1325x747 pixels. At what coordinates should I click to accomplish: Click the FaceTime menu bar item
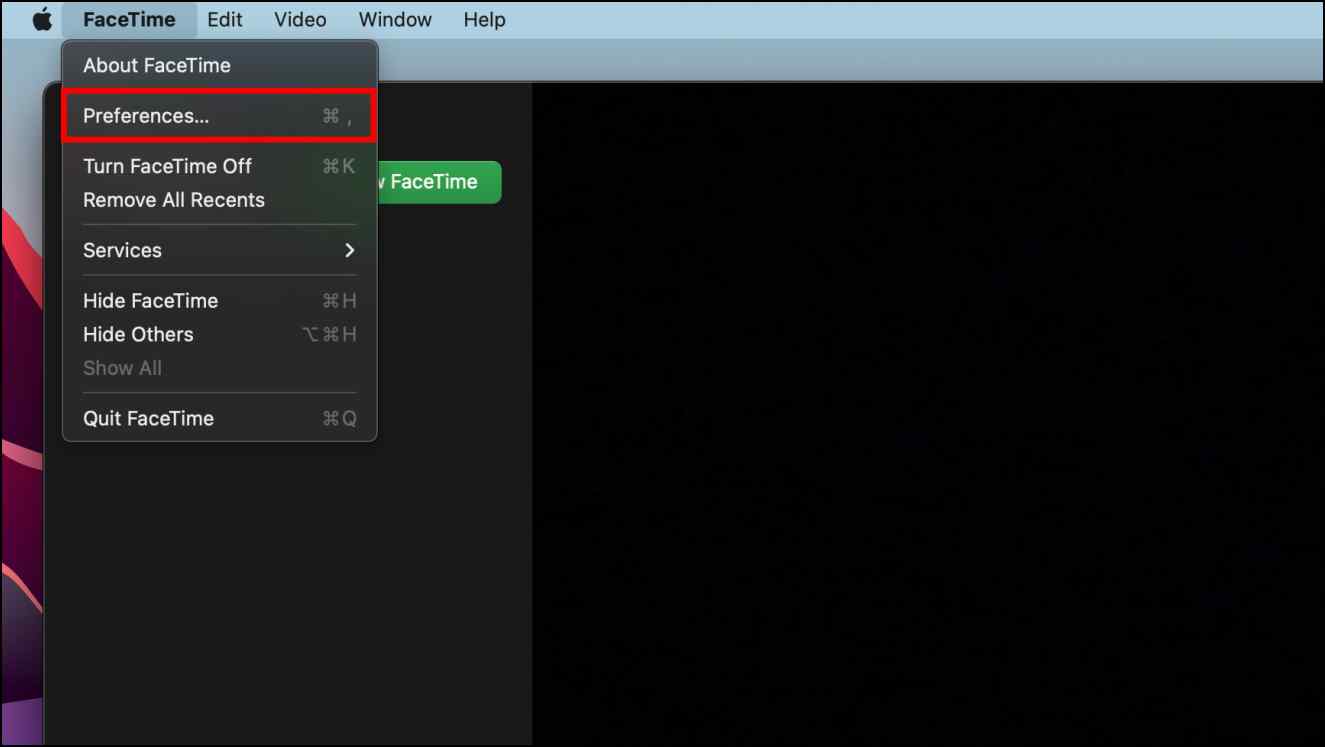click(x=129, y=19)
